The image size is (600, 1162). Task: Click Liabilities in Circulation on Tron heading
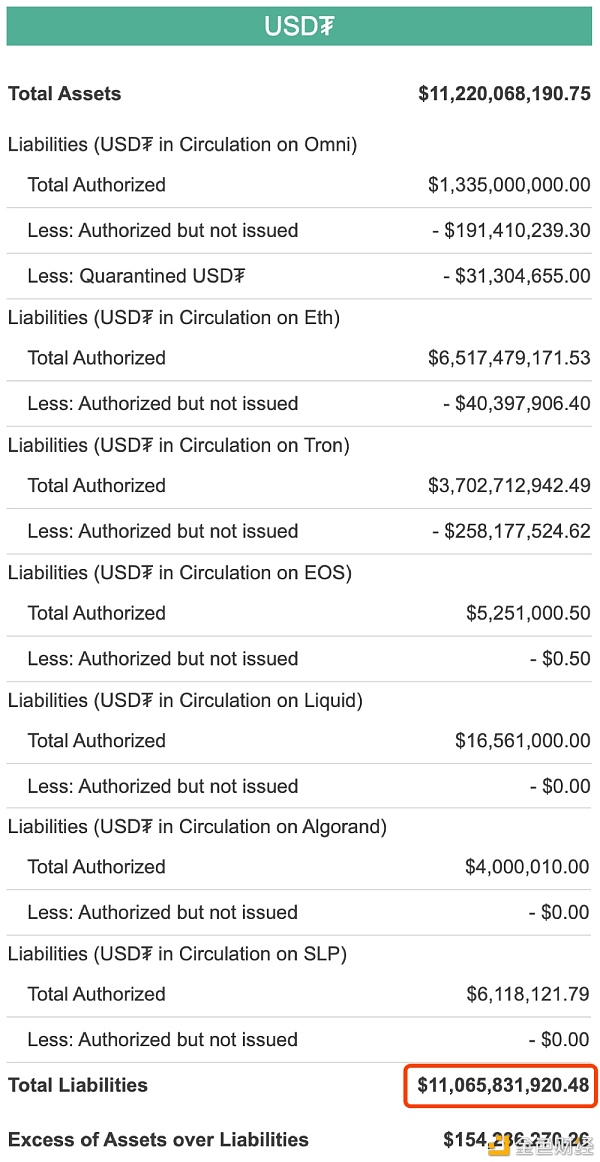click(179, 445)
